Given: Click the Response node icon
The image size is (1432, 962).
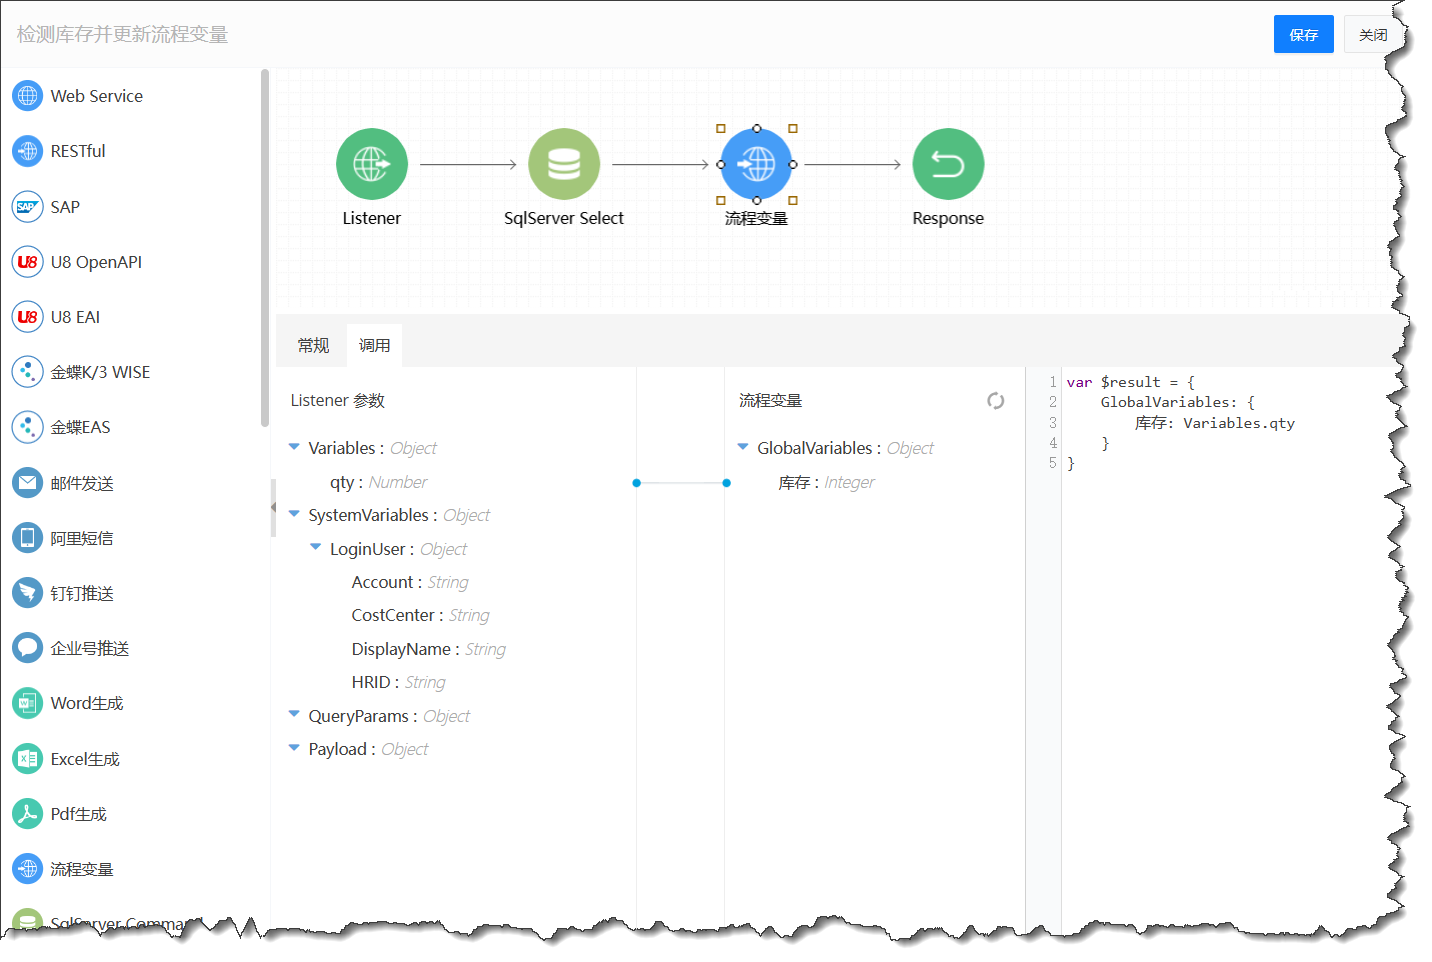Looking at the screenshot, I should coord(947,164).
